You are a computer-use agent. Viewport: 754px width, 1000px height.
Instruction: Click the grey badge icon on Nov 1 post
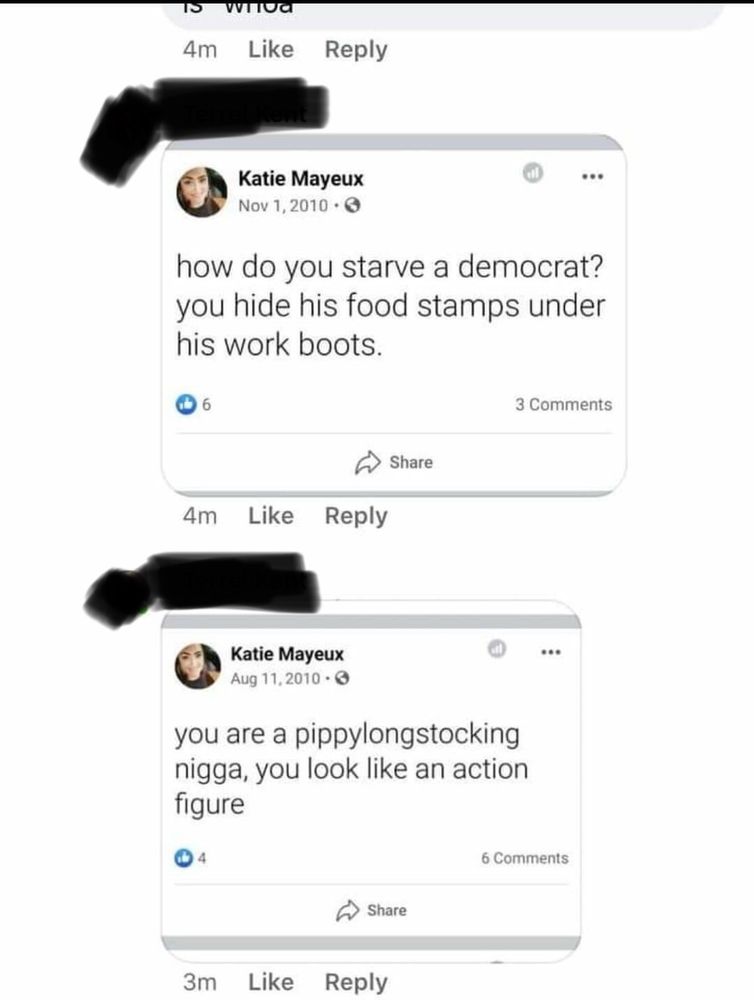coord(535,175)
